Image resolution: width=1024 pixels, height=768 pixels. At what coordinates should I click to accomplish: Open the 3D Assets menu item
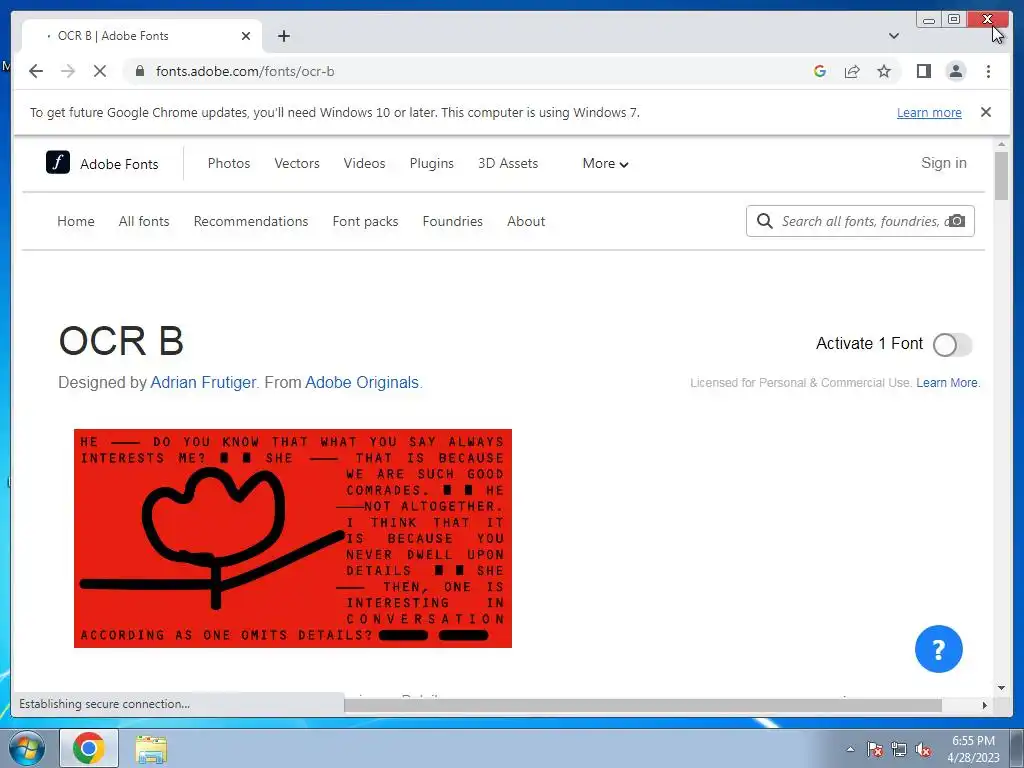click(508, 163)
